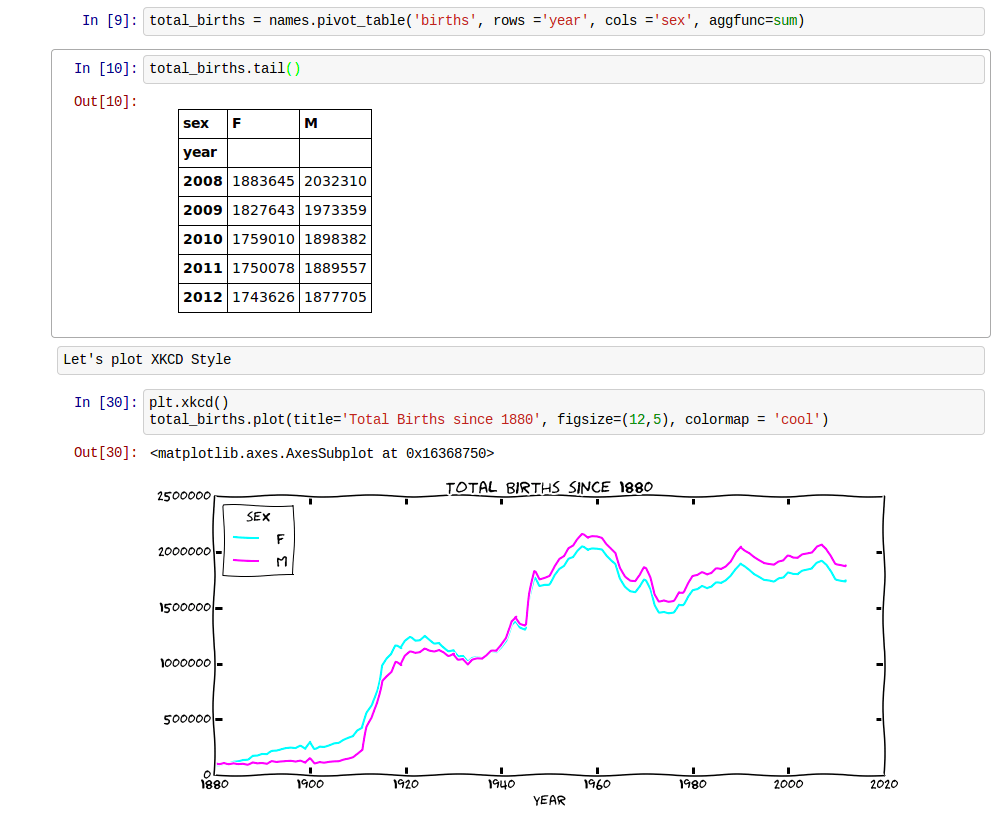
Task: Click the 1980 x-axis label
Action: 693,784
